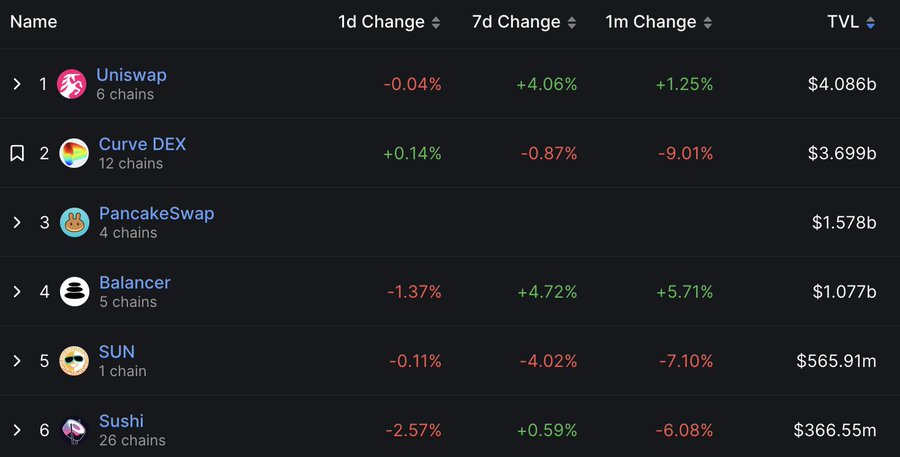This screenshot has width=900, height=457.
Task: Expand the Uniswap row chevron
Action: pos(17,84)
